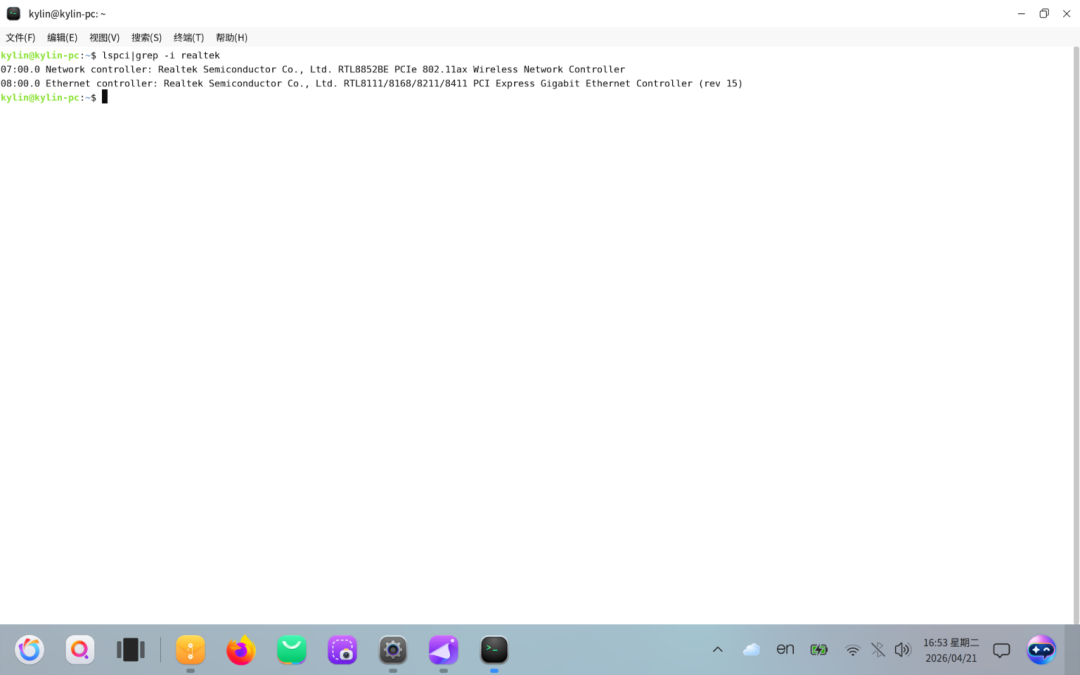Open the notification message center icon

pos(1001,650)
